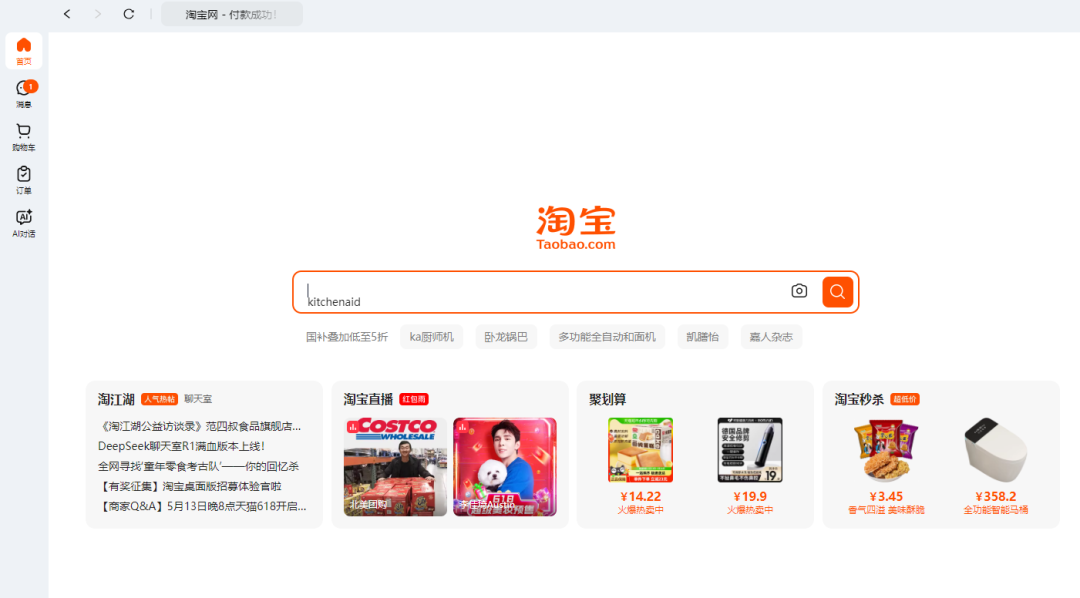
Task: Click the 全功能智能马桶 caption
Action: 996,511
